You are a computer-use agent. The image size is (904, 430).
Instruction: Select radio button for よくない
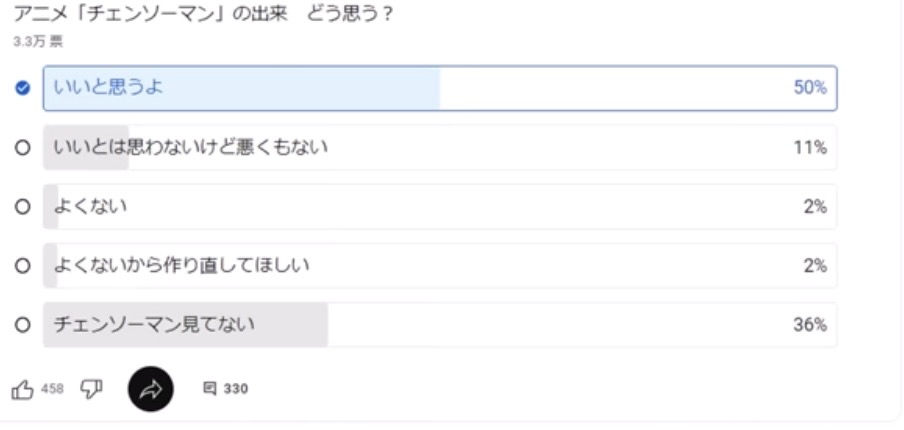click(22, 207)
